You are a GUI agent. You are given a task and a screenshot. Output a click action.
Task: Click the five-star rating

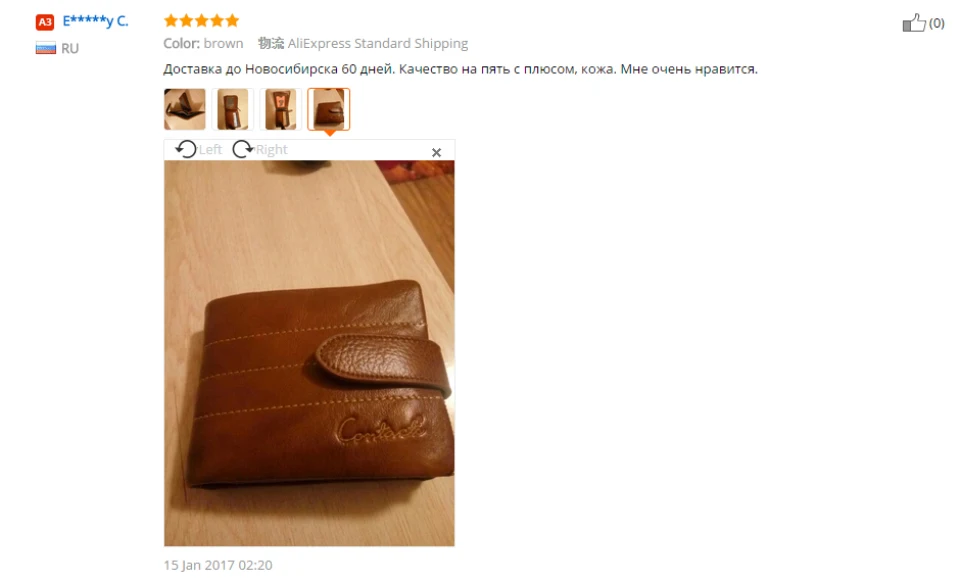201,21
